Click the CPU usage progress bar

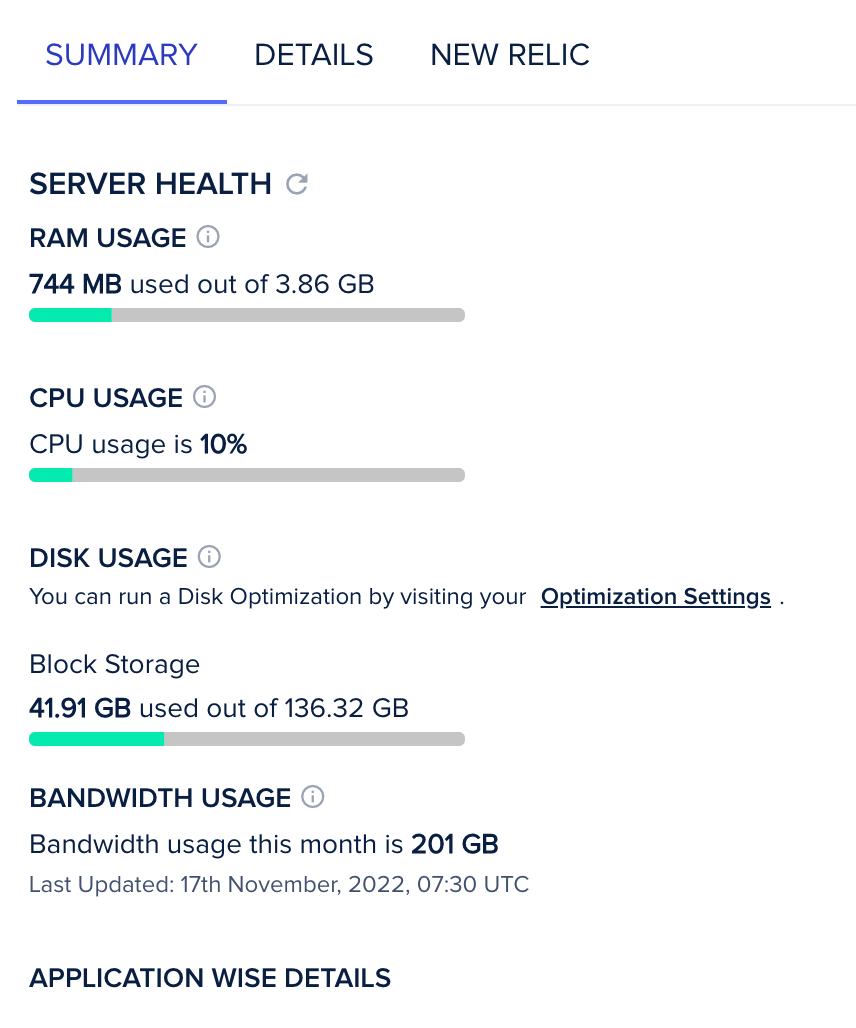(247, 475)
